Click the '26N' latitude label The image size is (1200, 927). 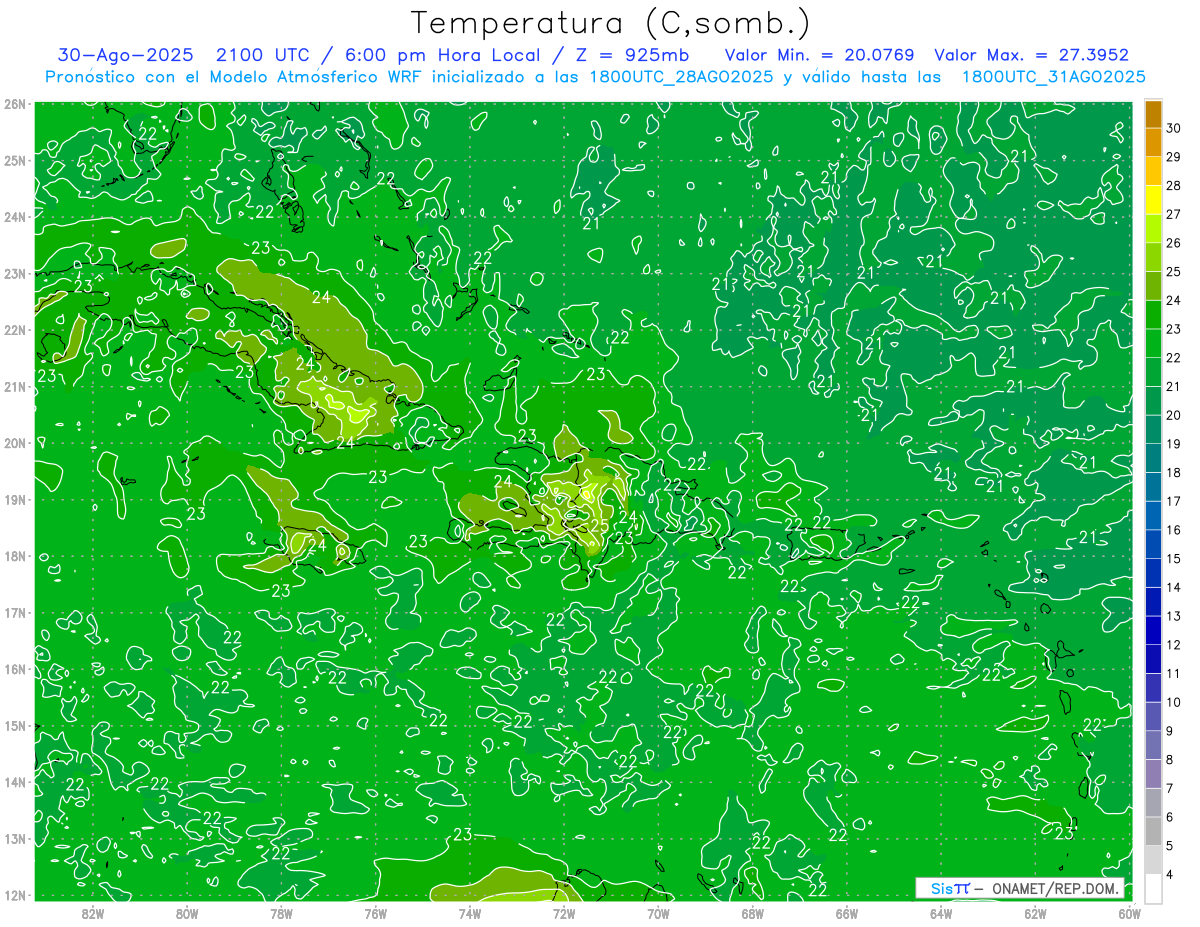(15, 104)
